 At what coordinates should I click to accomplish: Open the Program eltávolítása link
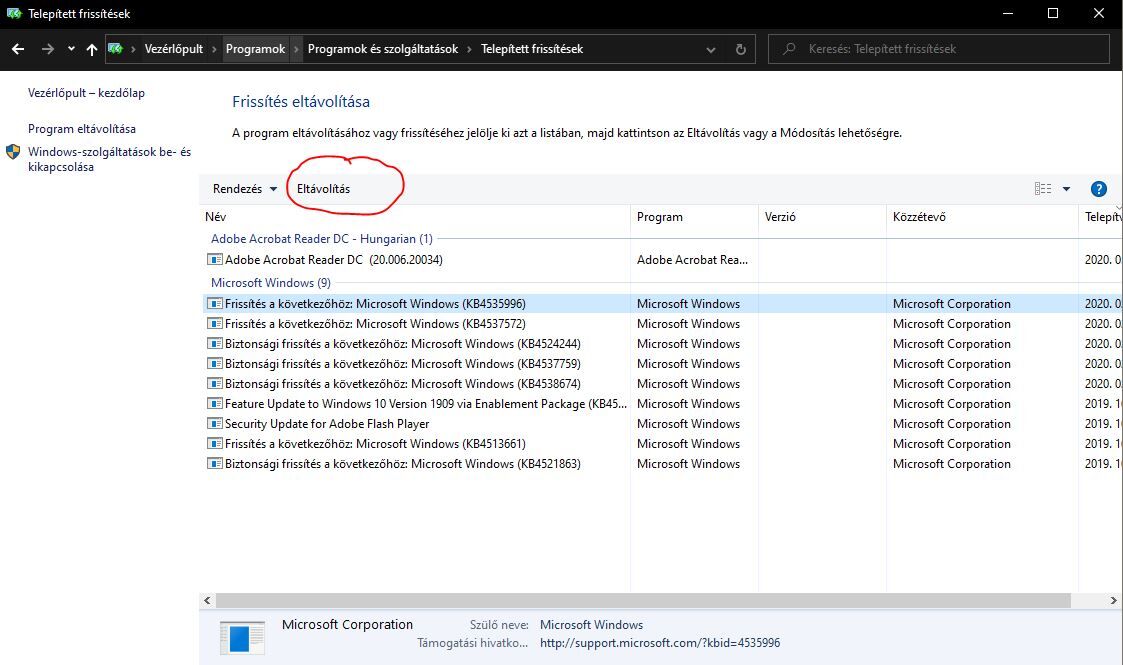(82, 129)
